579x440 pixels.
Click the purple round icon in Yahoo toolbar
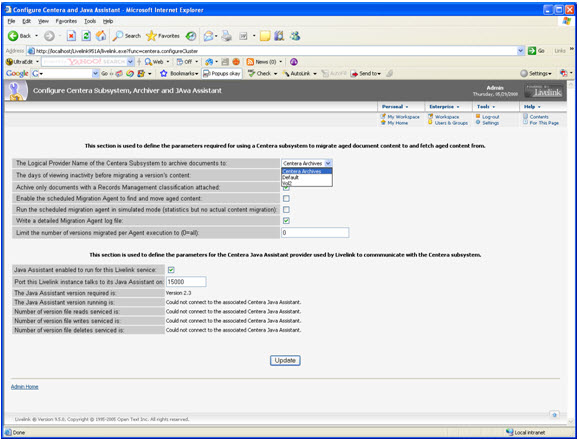pos(294,62)
